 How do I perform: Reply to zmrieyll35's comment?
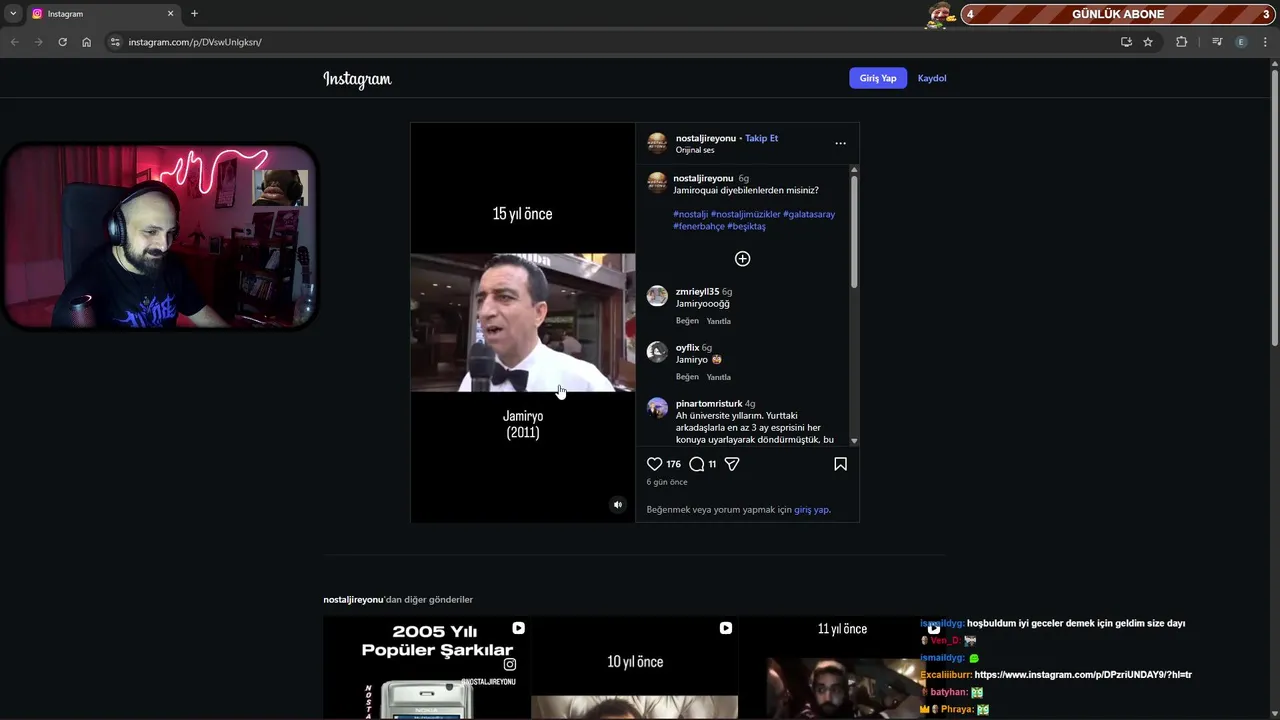click(x=718, y=321)
